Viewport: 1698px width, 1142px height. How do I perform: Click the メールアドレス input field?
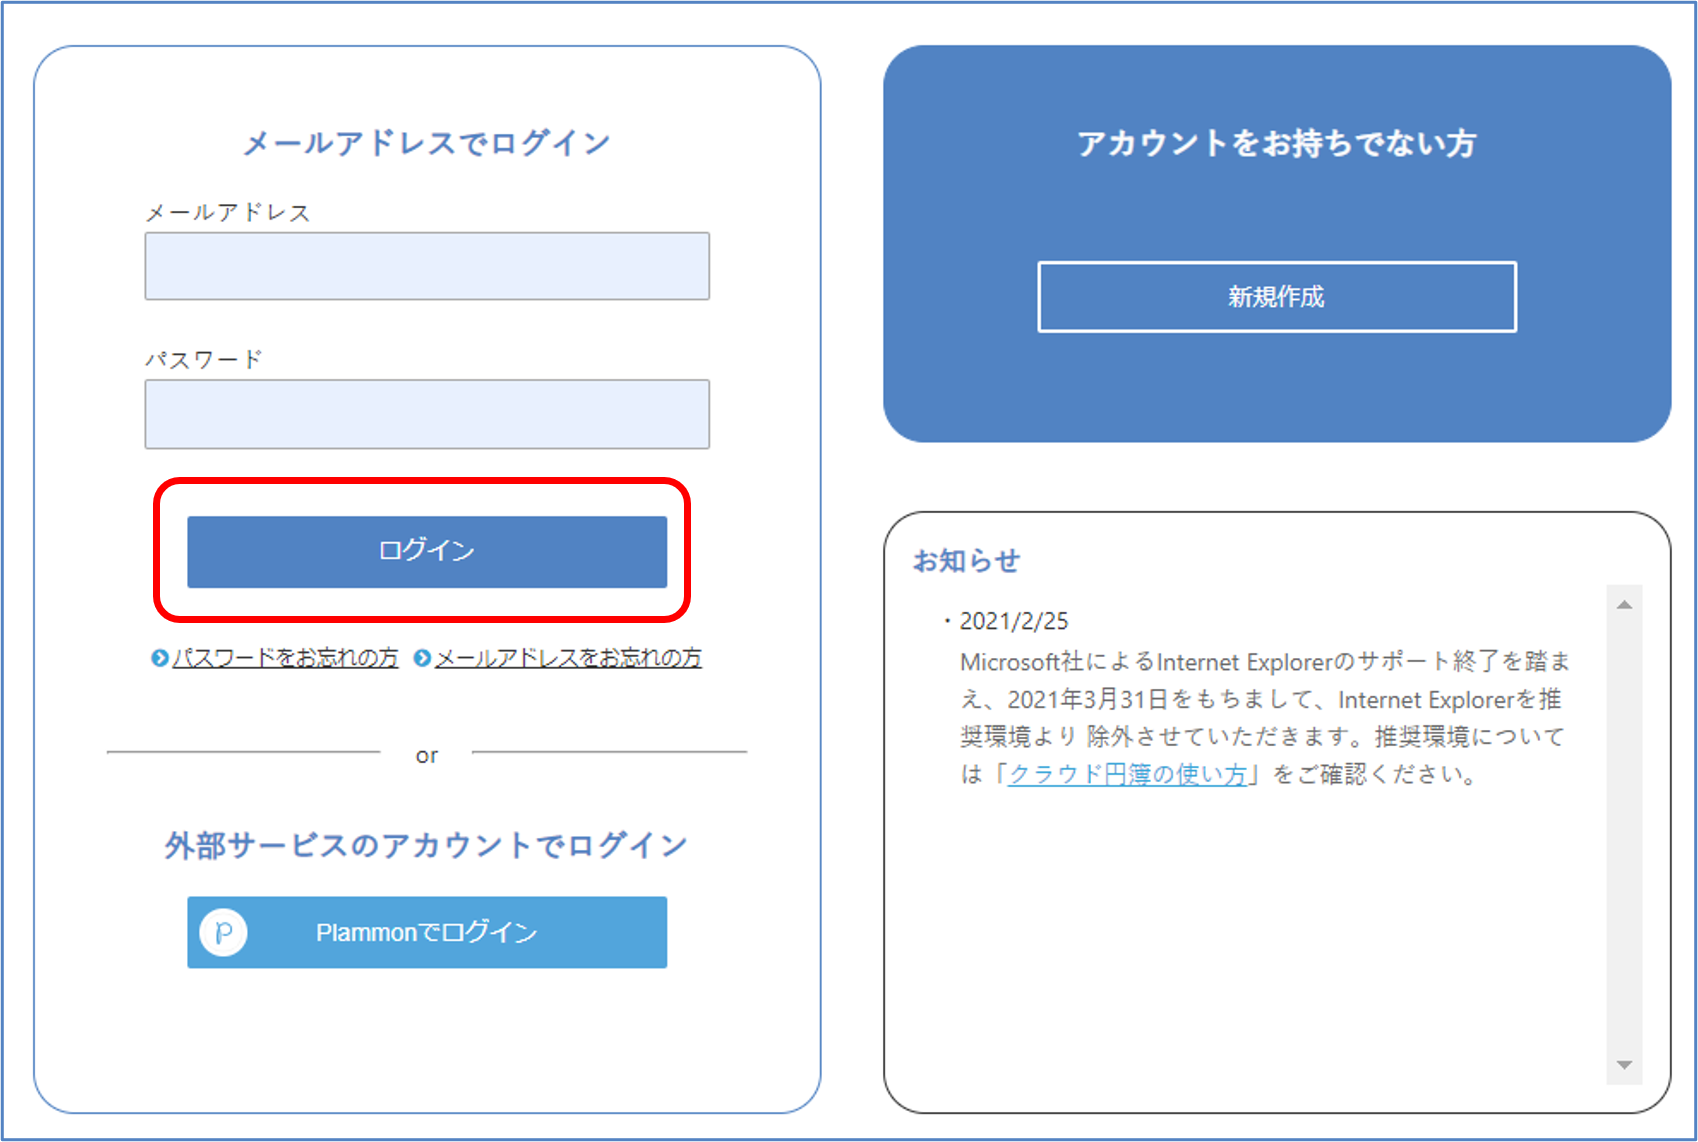[x=427, y=266]
